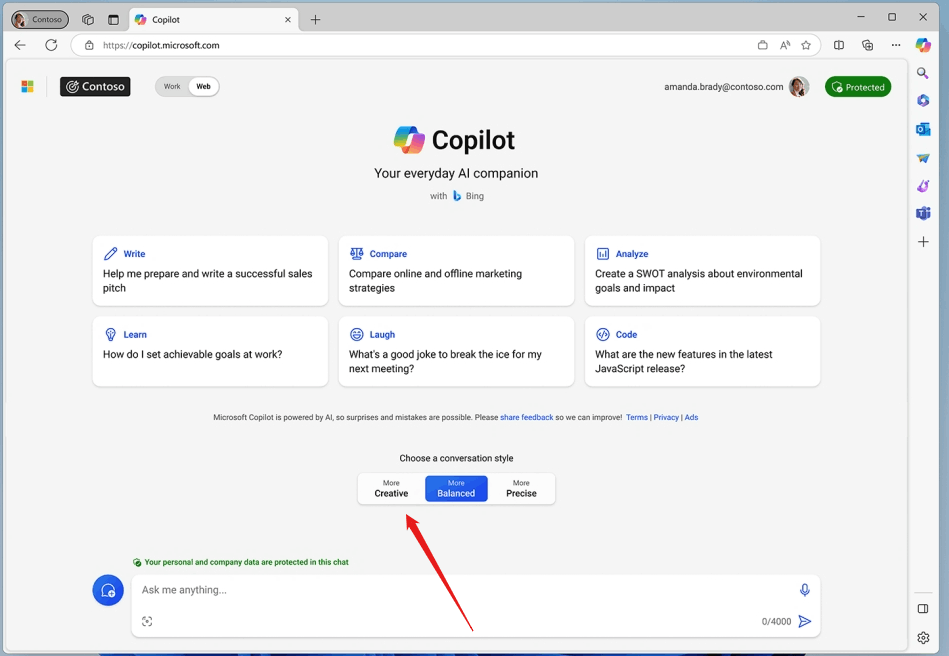Open the Terms link
The image size is (949, 656).
coord(637,417)
